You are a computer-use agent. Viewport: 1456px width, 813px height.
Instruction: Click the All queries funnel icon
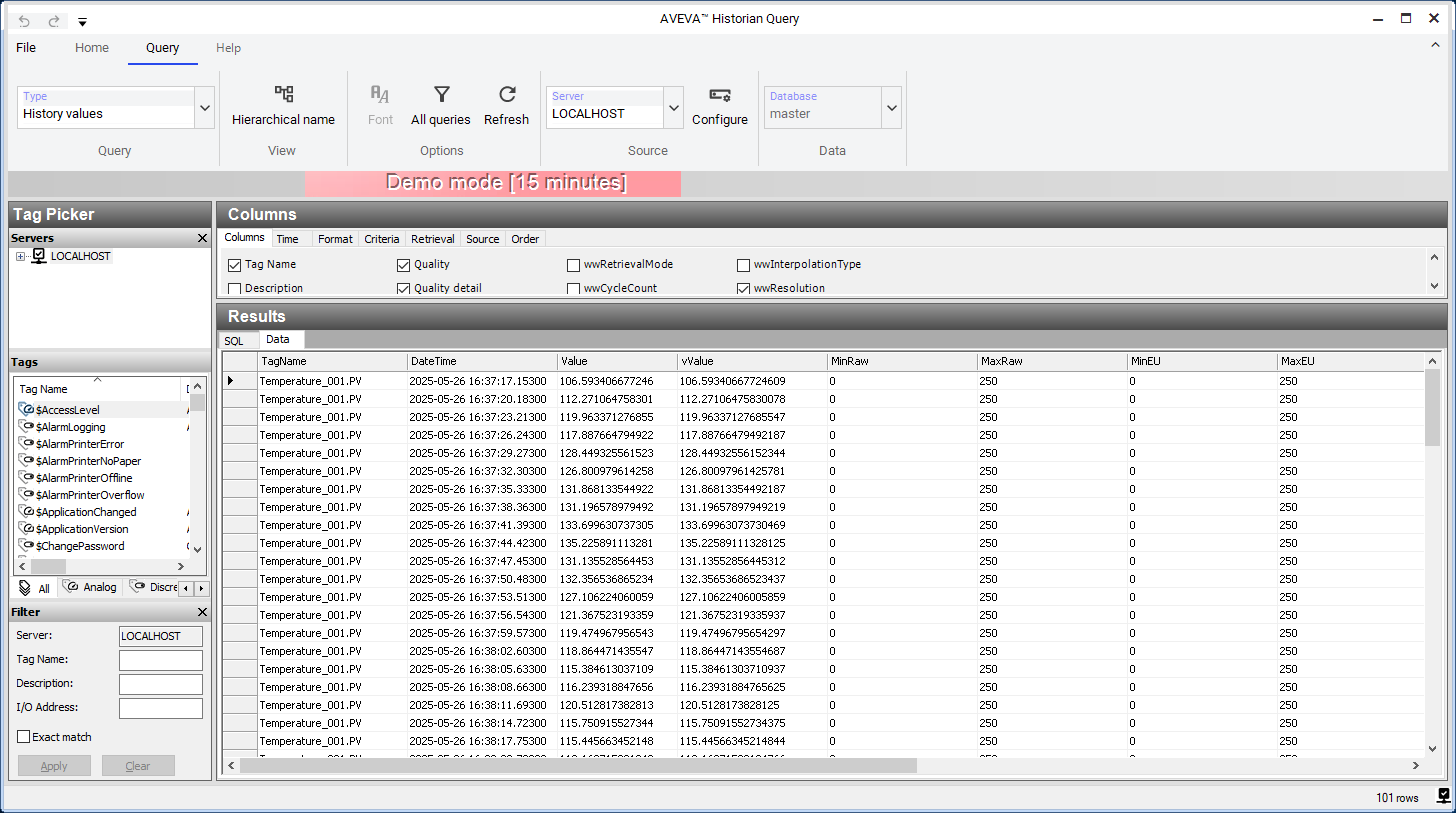[x=441, y=94]
